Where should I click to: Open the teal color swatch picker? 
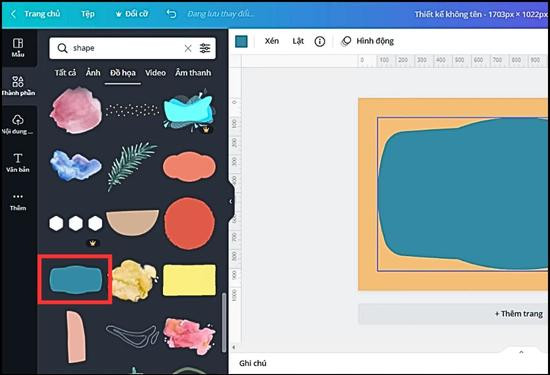[241, 41]
